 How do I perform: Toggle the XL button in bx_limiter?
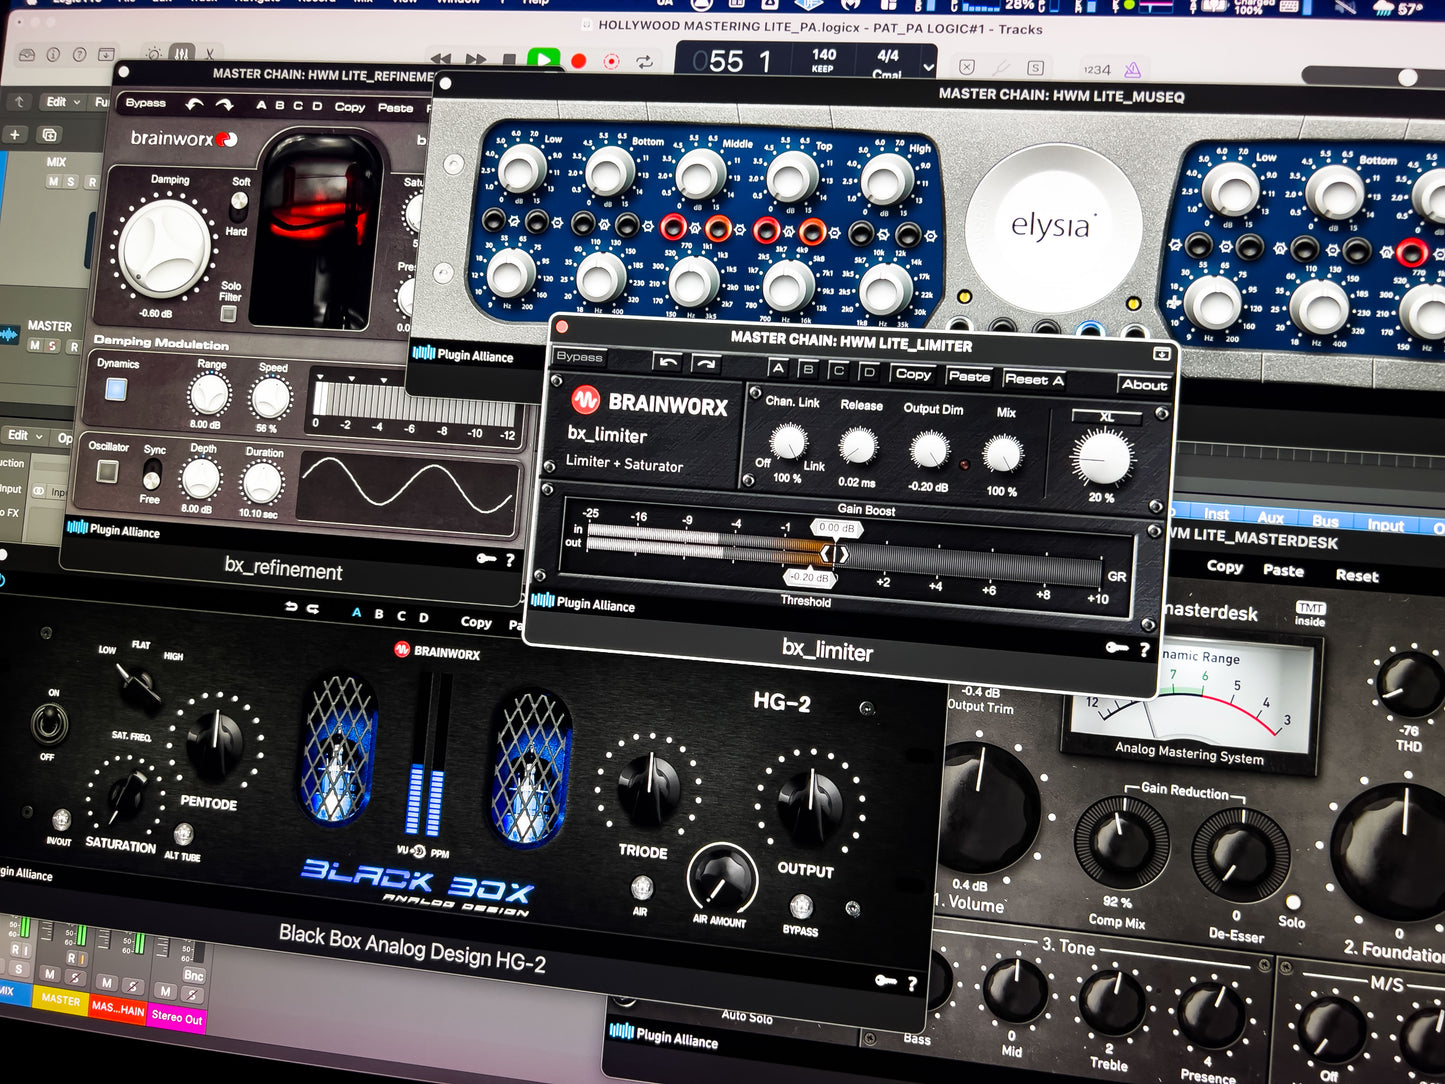click(x=1106, y=416)
